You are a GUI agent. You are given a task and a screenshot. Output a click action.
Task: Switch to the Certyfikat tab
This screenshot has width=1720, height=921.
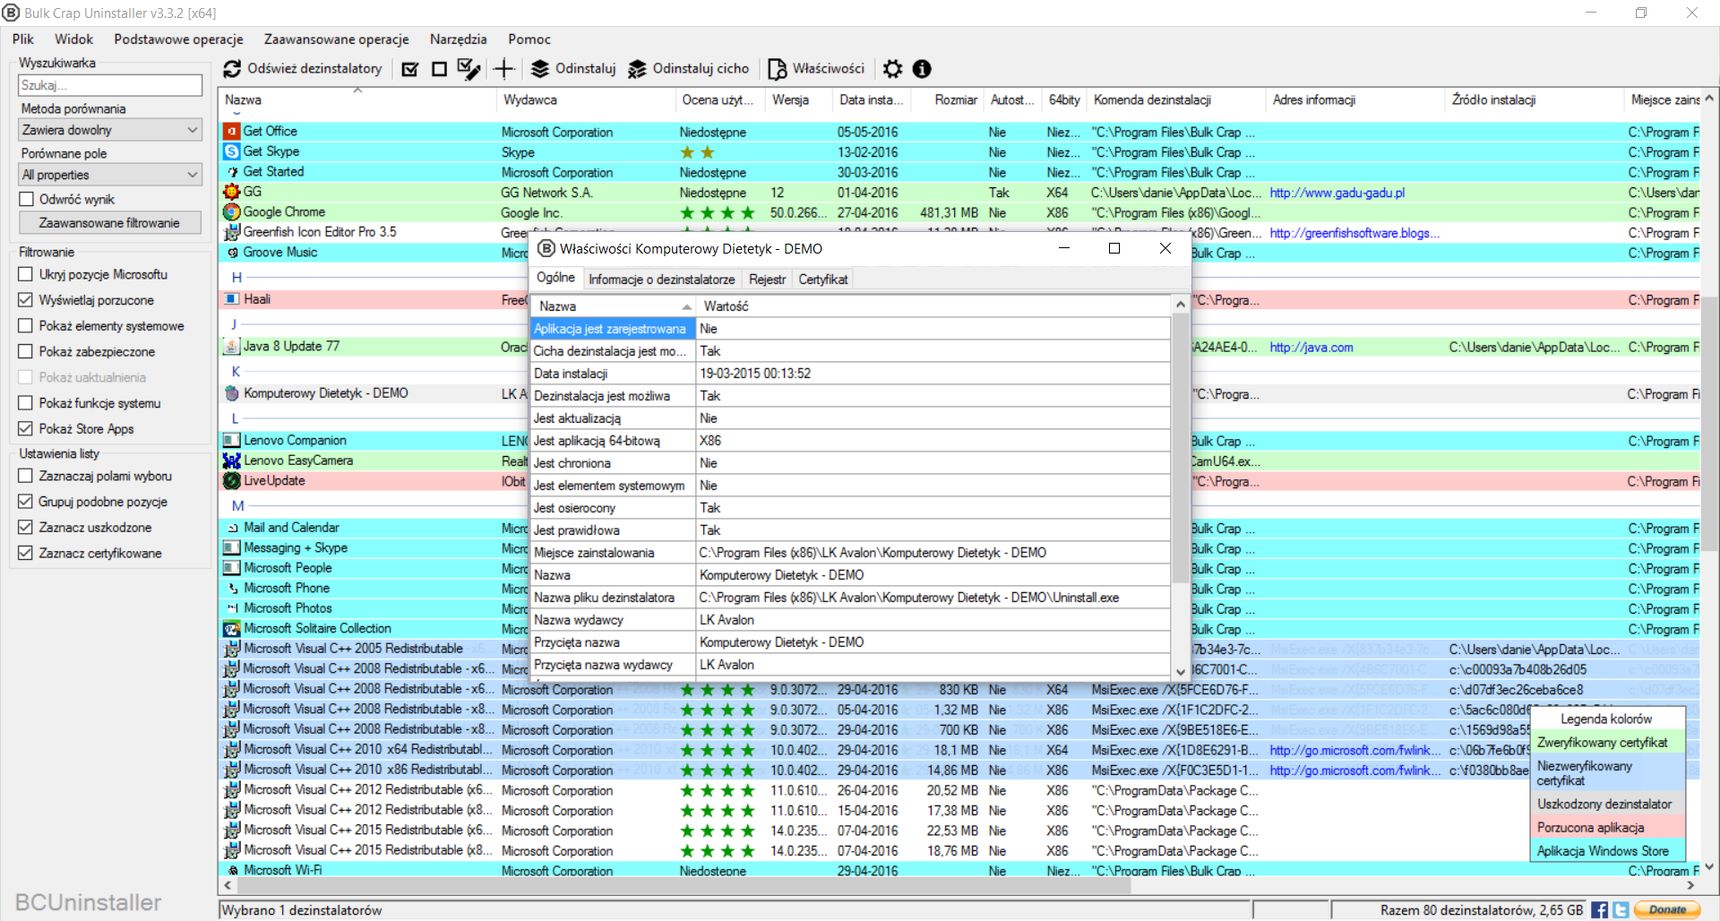[x=823, y=280]
